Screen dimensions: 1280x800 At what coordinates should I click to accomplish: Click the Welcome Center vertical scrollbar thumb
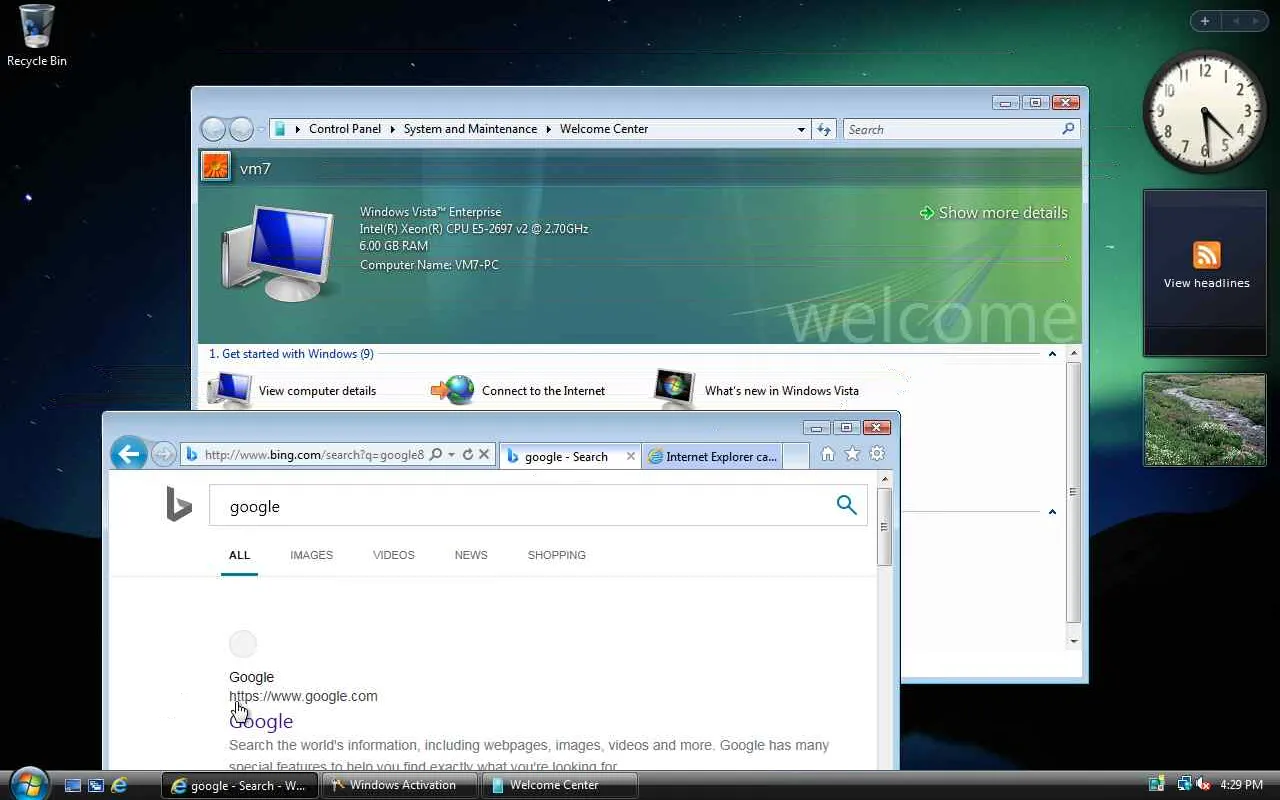point(1073,492)
